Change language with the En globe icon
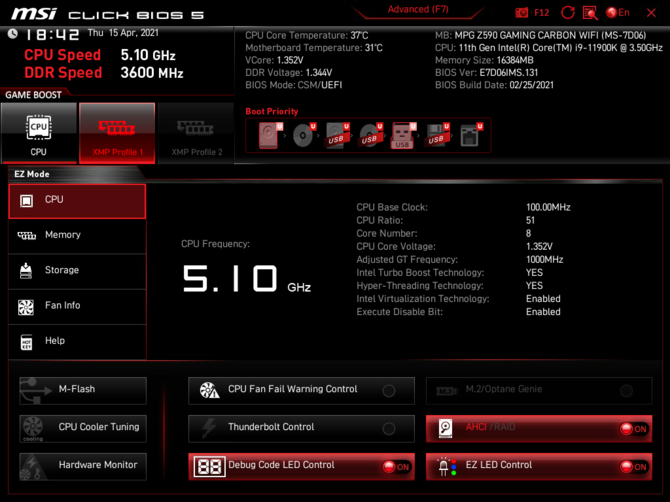 click(x=618, y=12)
